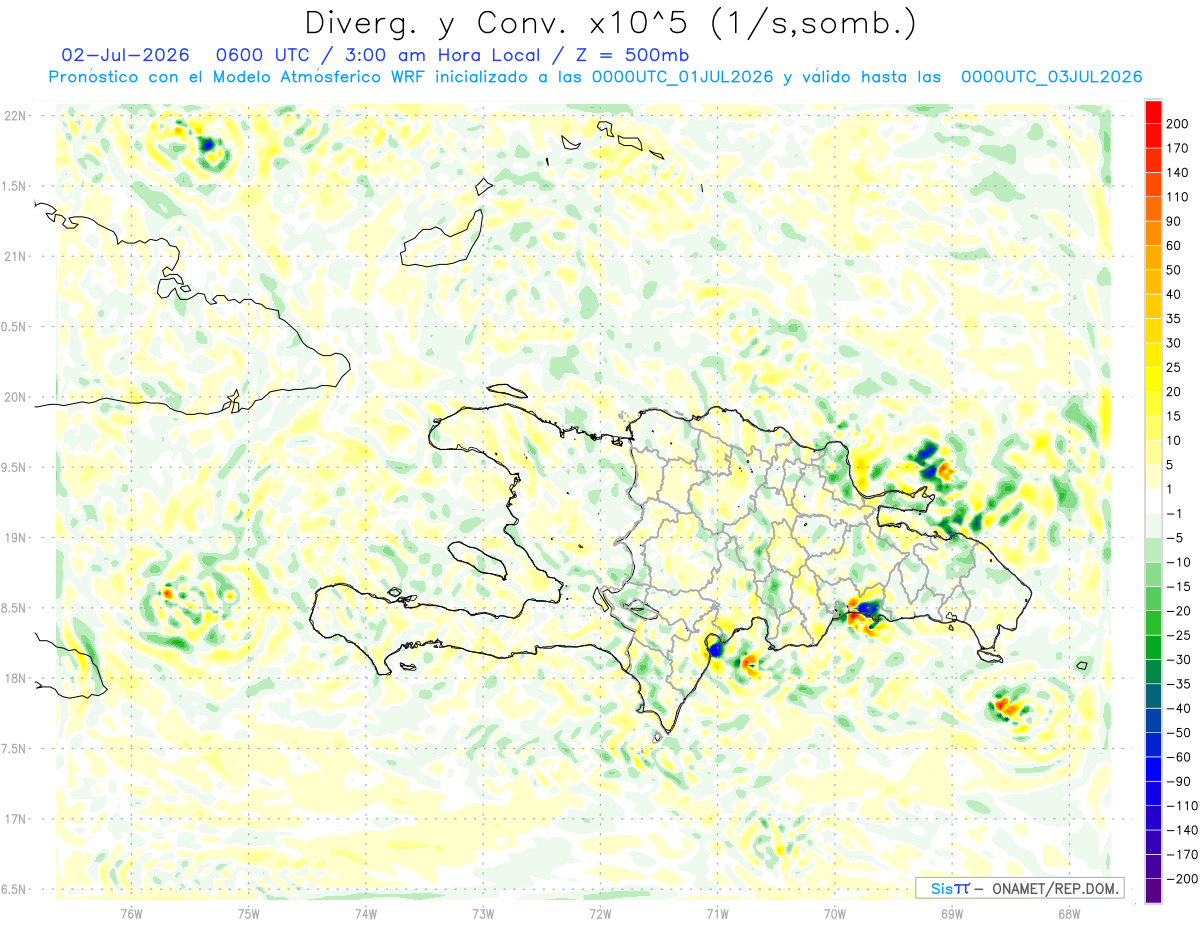This screenshot has height=927, width=1200.
Task: Click the "71W" longitude label
Action: [717, 914]
